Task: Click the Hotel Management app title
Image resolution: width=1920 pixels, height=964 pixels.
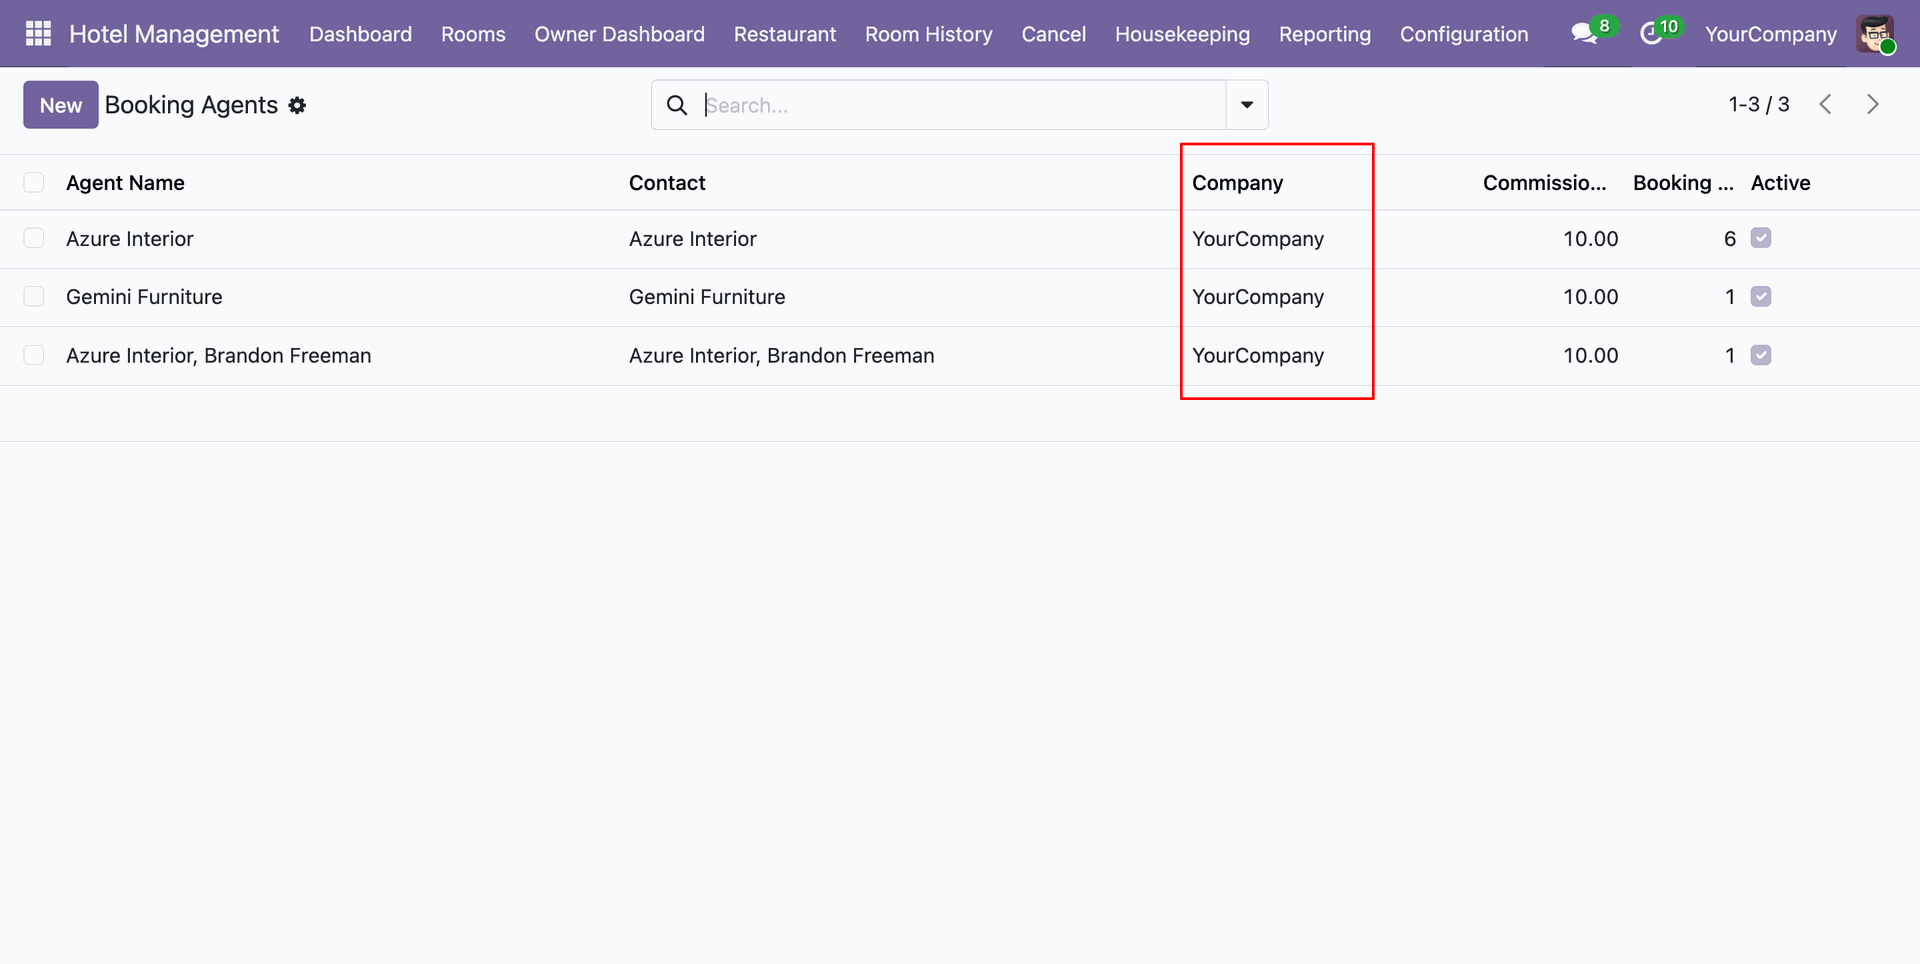Action: [x=174, y=34]
